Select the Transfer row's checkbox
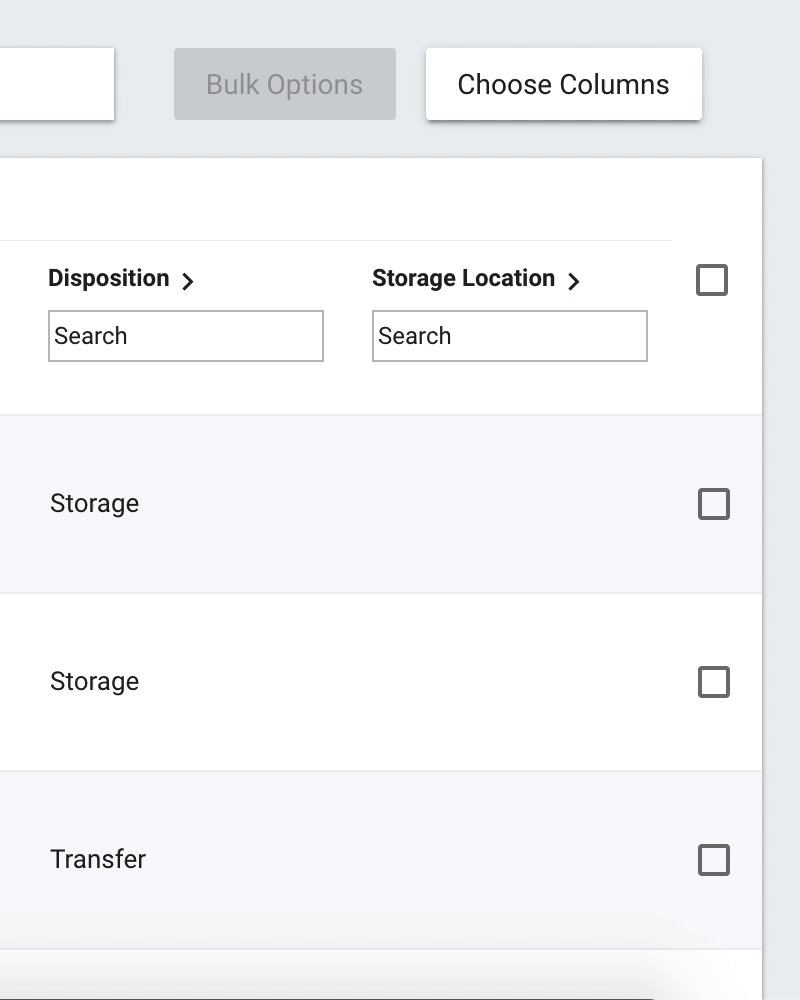This screenshot has height=1000, width=800. click(x=714, y=860)
